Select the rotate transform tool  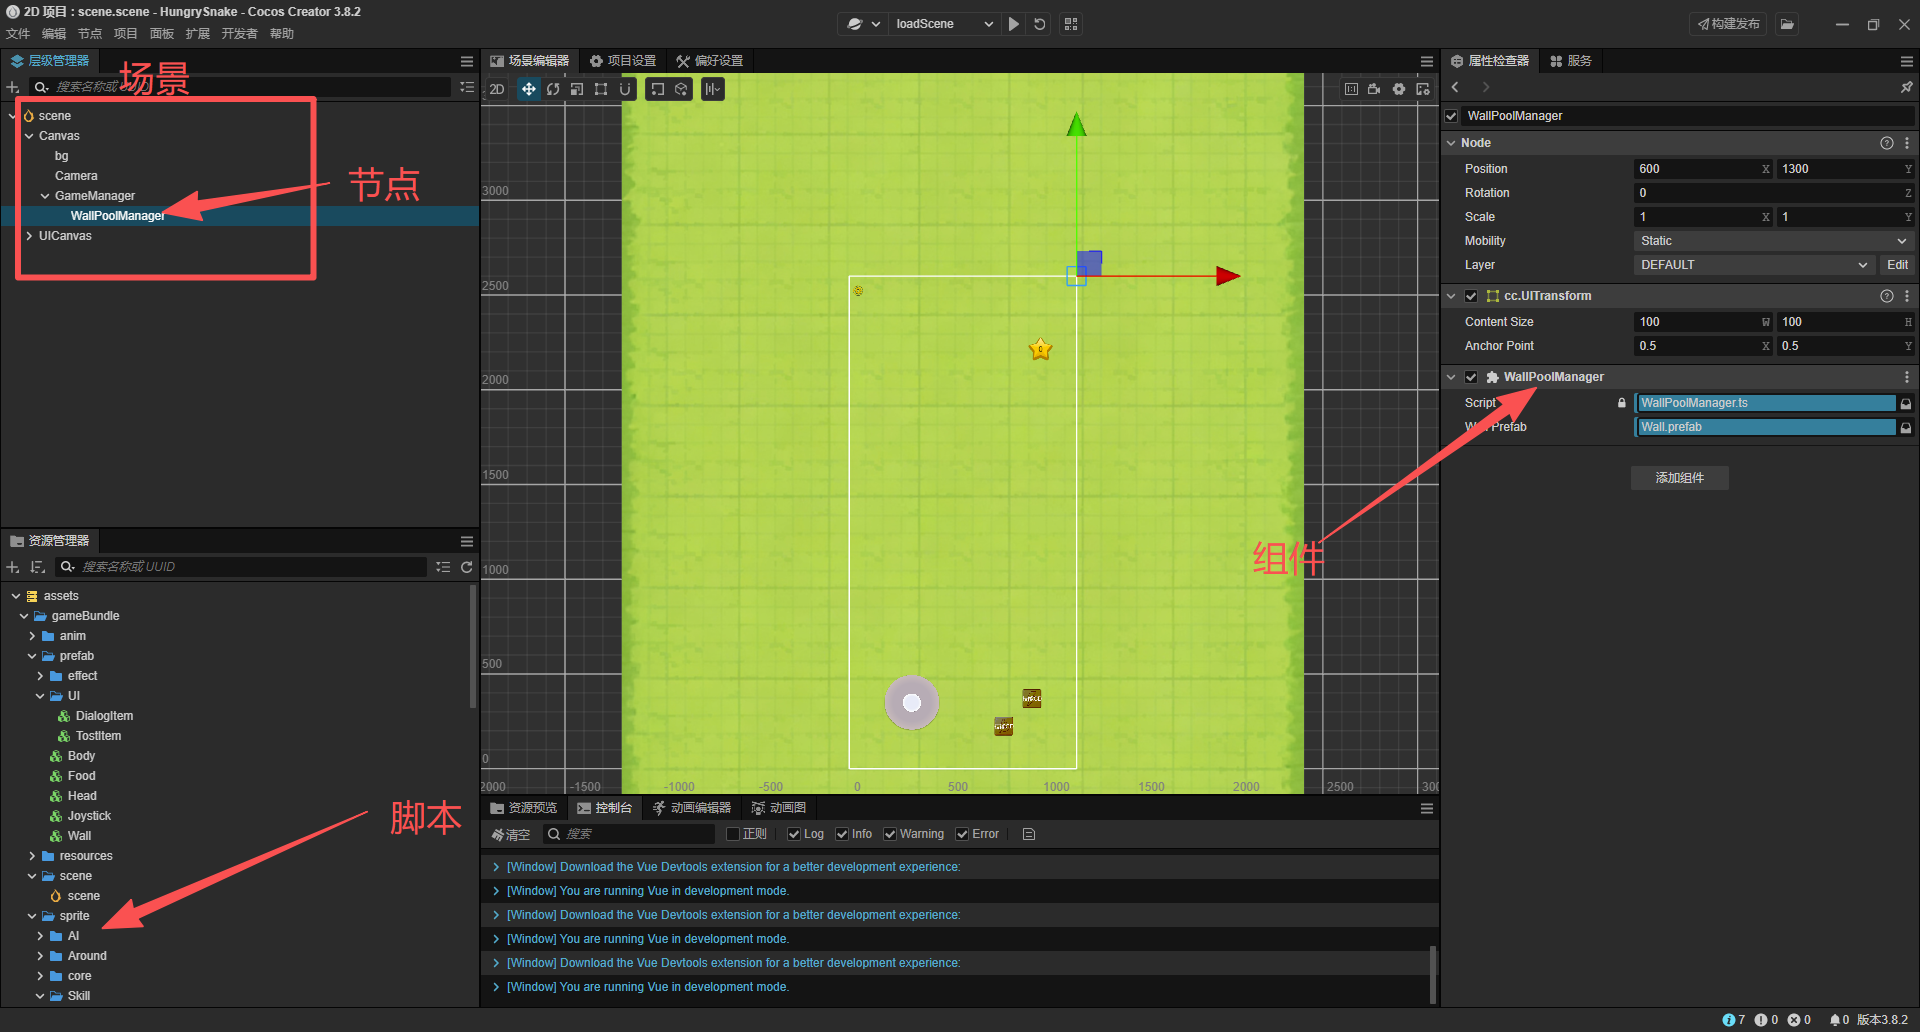(553, 89)
